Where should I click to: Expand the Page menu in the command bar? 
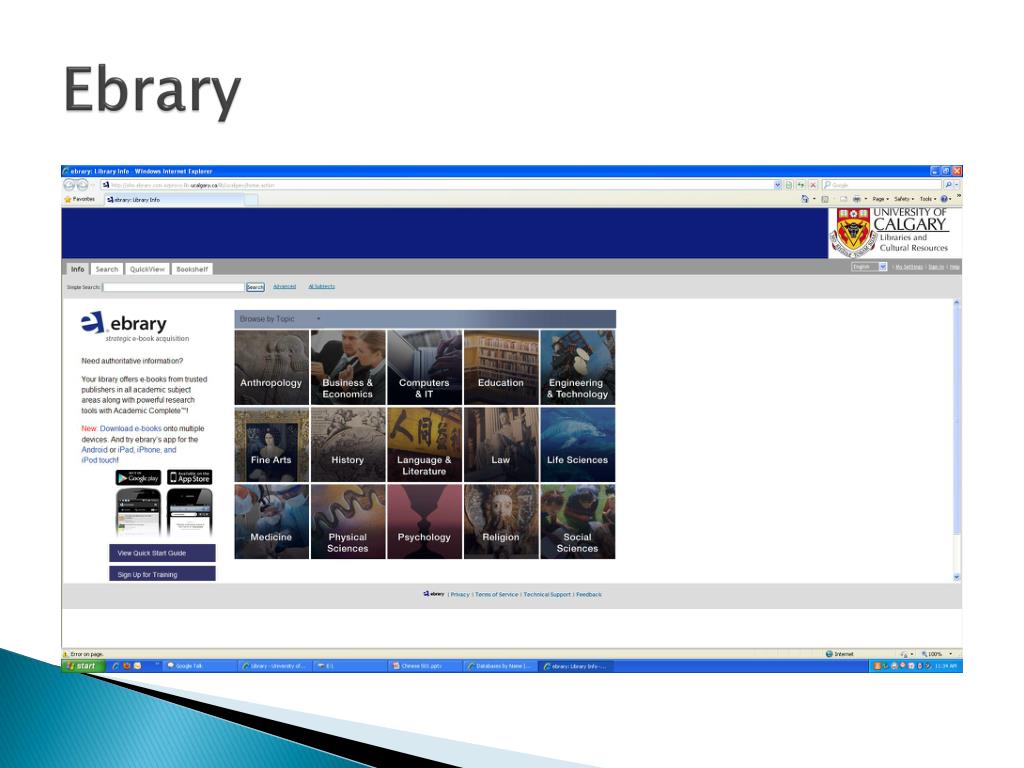880,199
